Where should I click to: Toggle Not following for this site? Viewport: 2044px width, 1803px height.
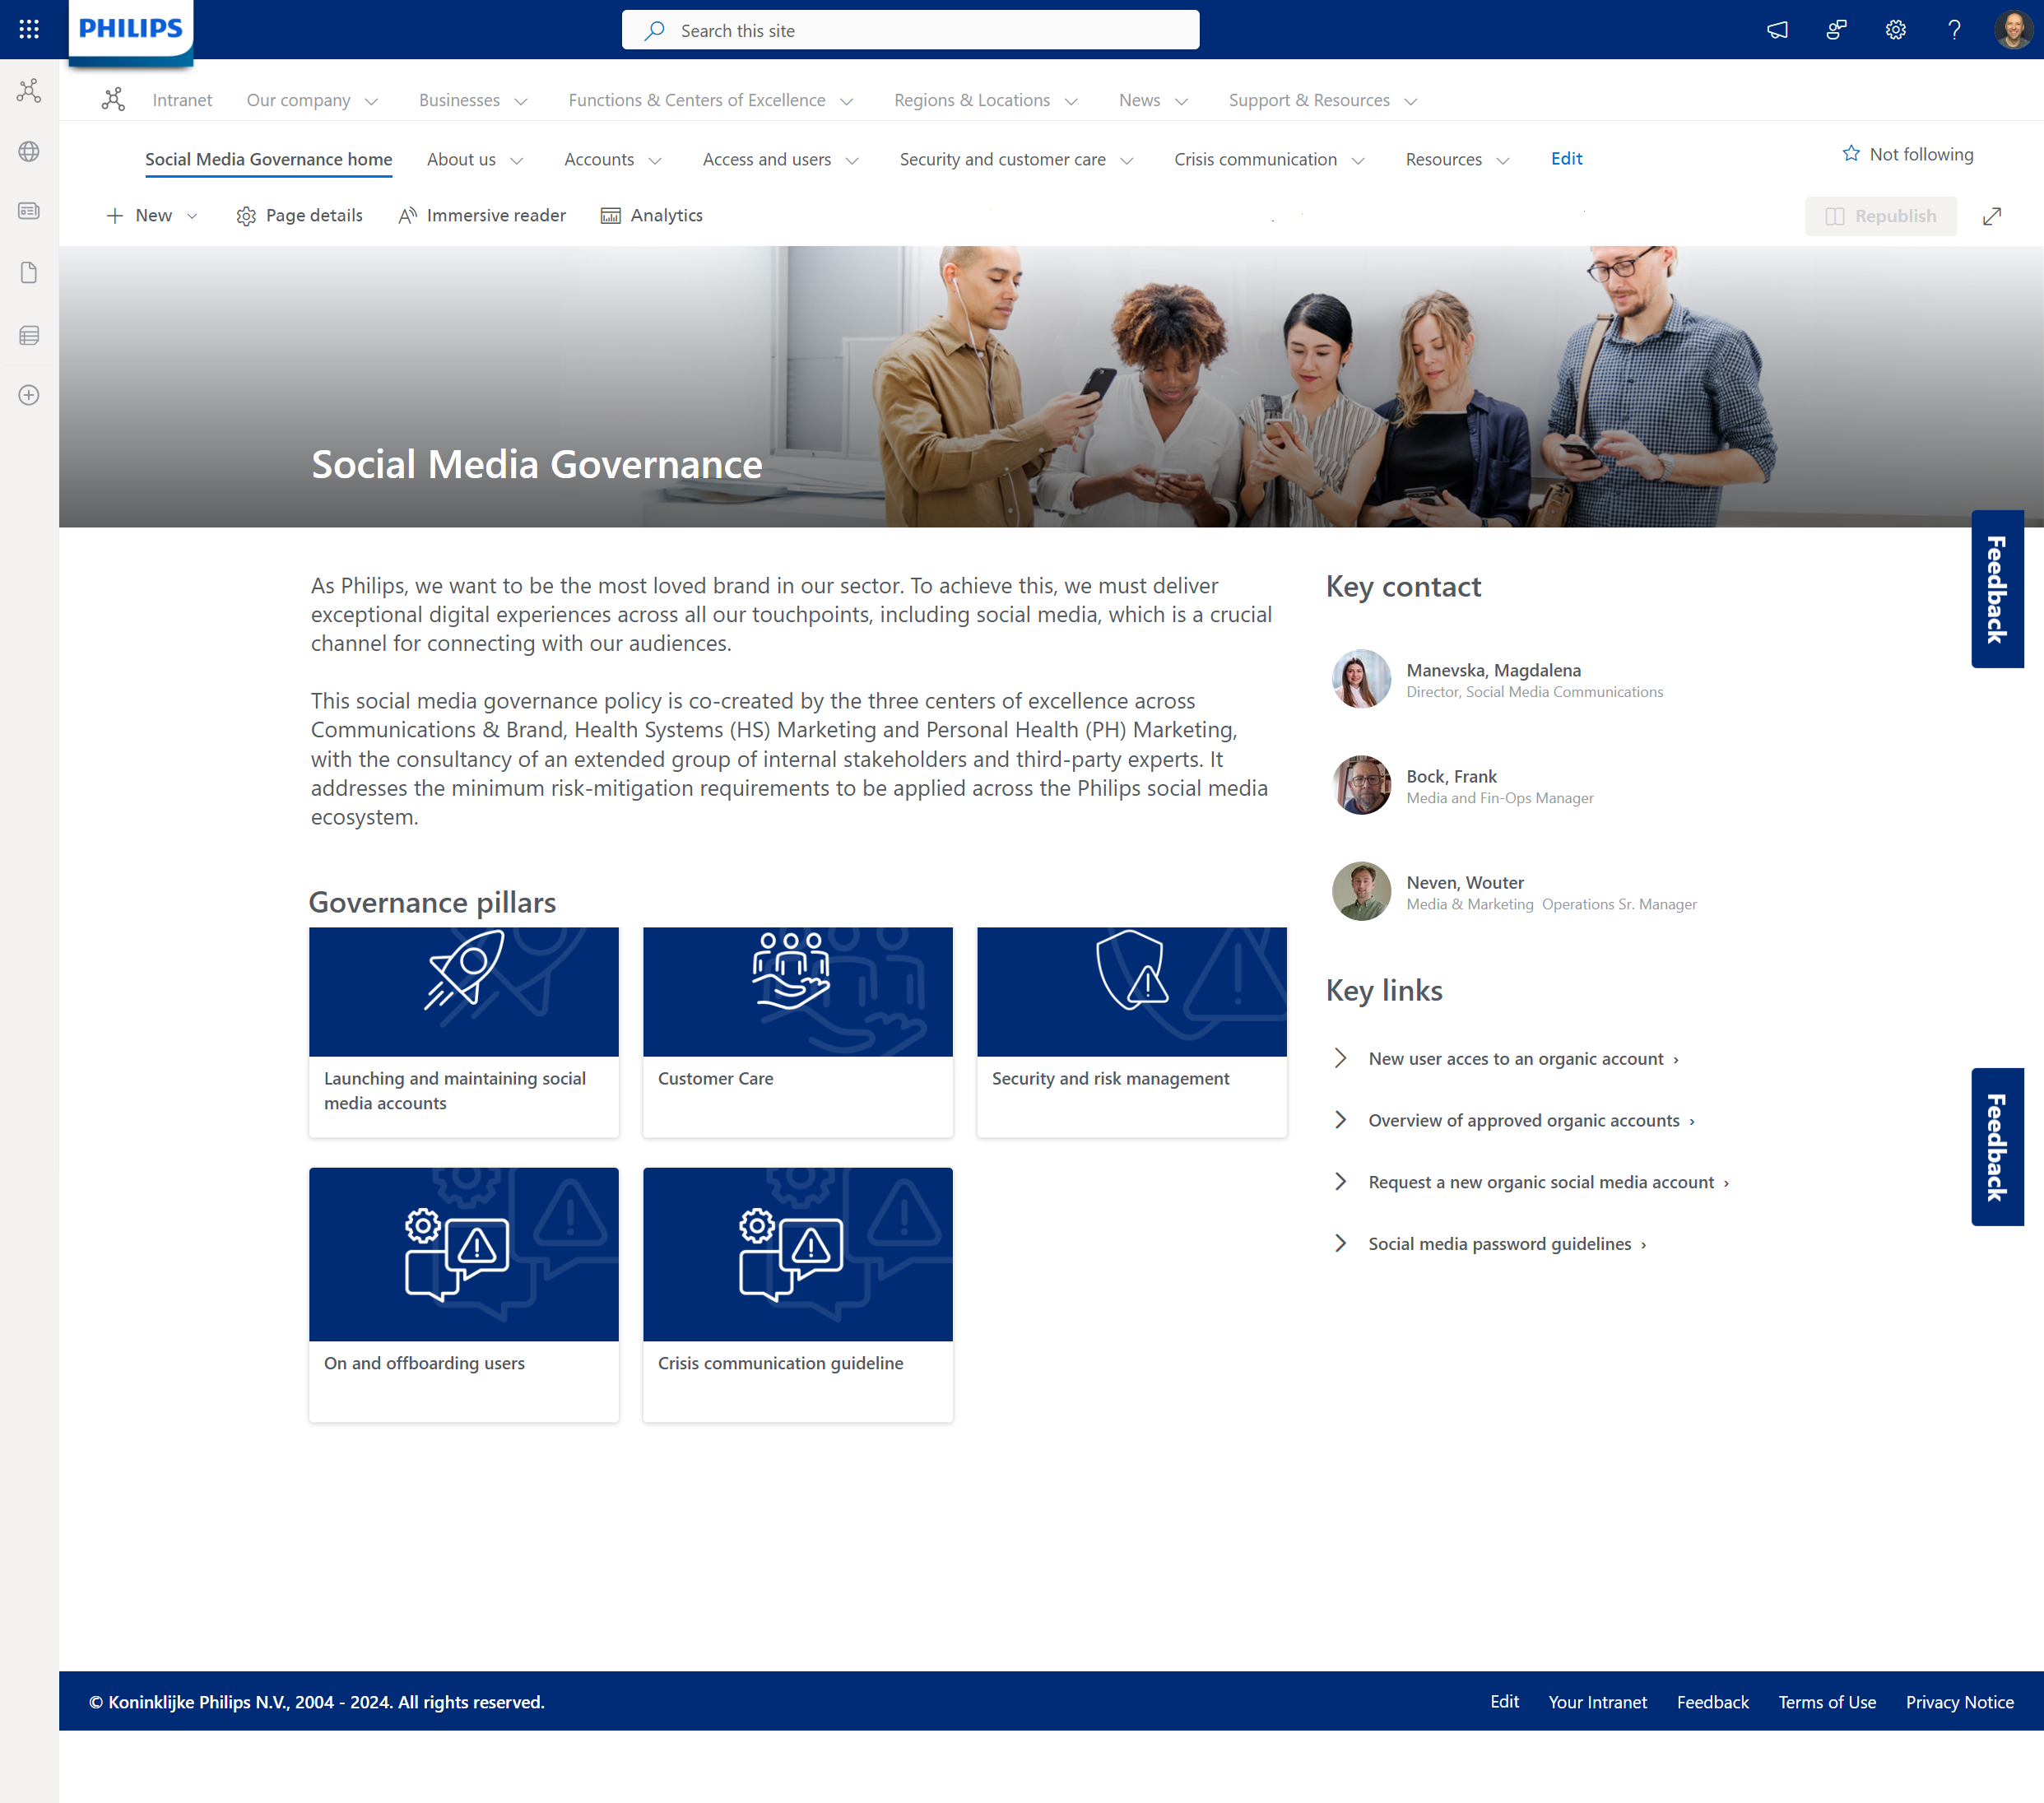[1907, 154]
